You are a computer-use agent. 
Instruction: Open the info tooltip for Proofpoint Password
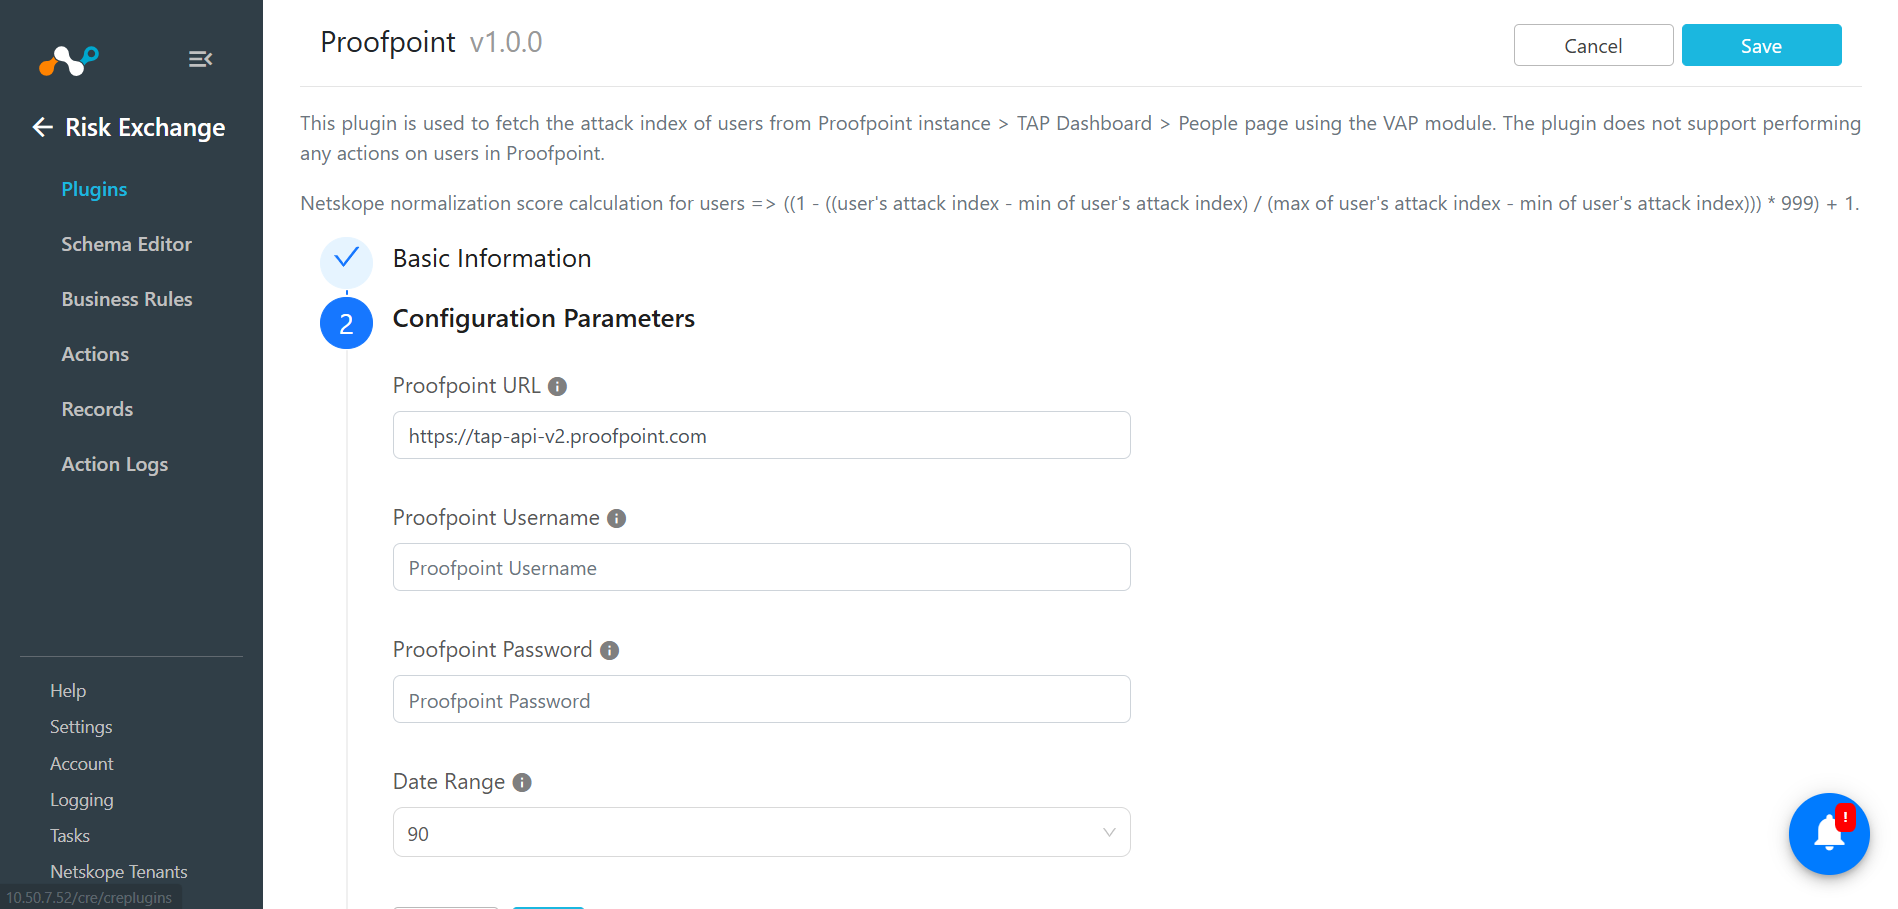(610, 650)
